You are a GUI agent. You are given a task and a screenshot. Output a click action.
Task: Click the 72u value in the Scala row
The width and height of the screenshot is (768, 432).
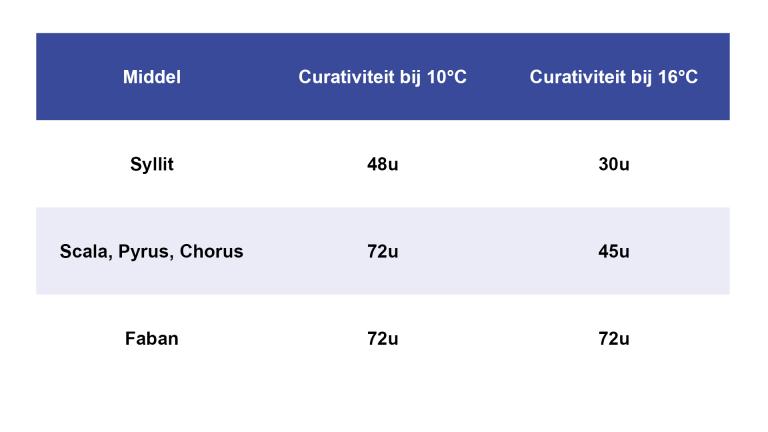382,251
